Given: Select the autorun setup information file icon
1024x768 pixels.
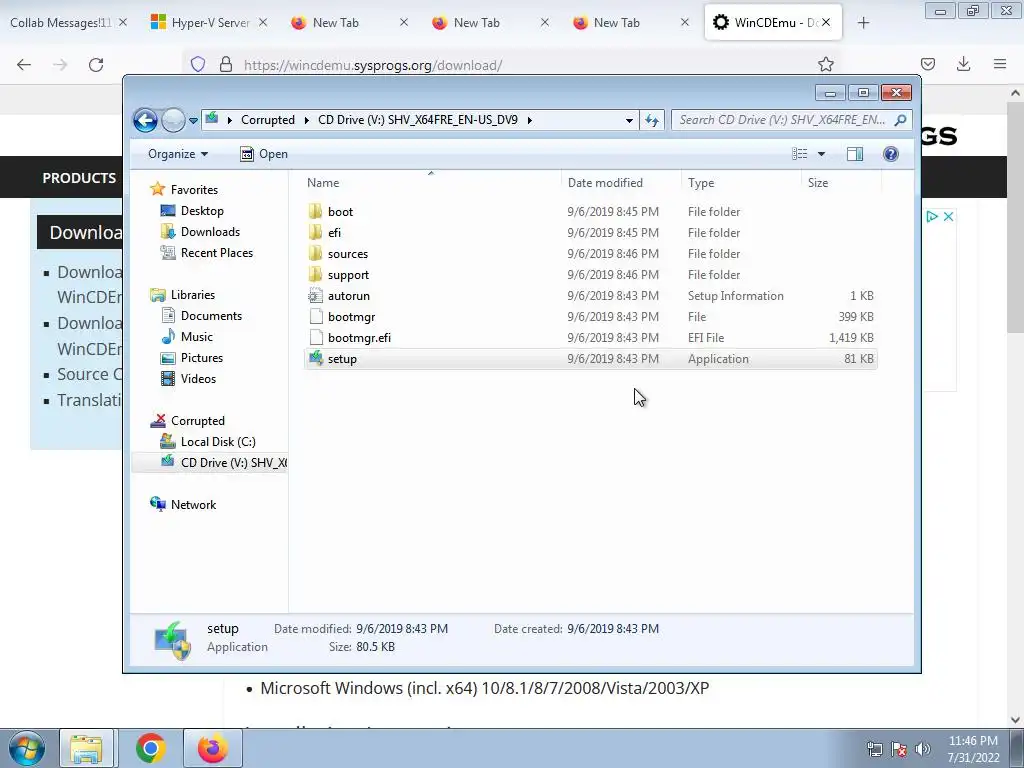Looking at the screenshot, I should [315, 296].
